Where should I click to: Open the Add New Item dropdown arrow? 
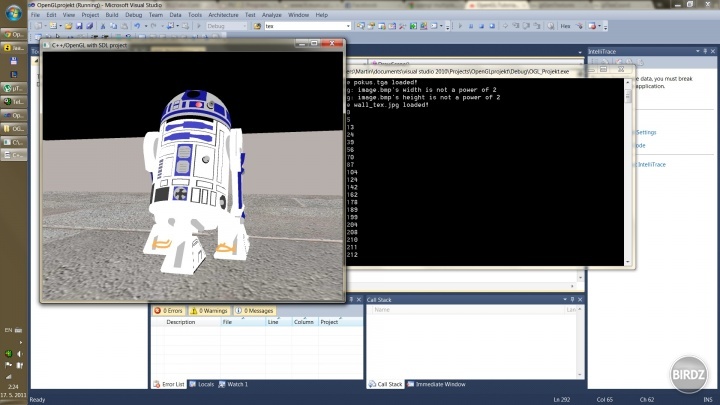(x=60, y=26)
